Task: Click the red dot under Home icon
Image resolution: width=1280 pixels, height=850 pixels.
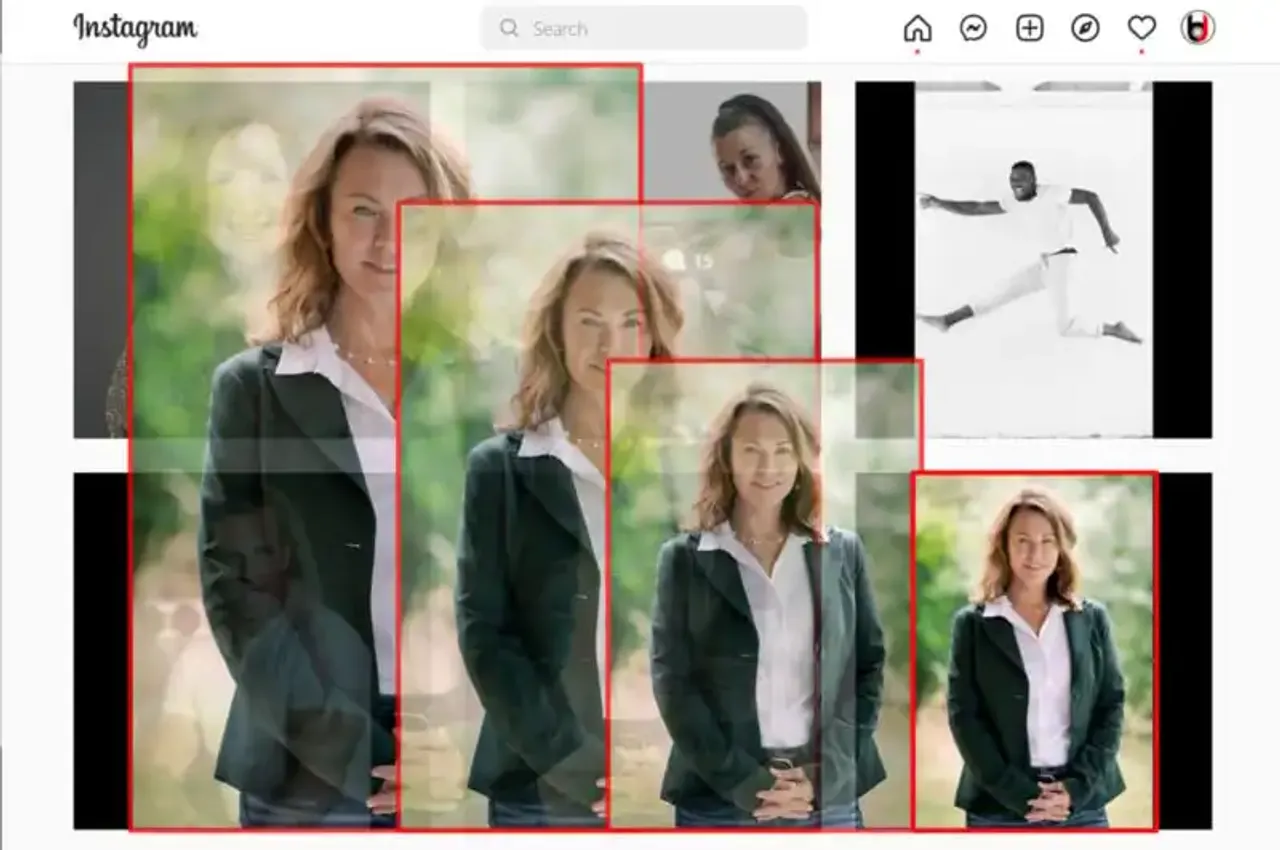Action: (x=917, y=51)
